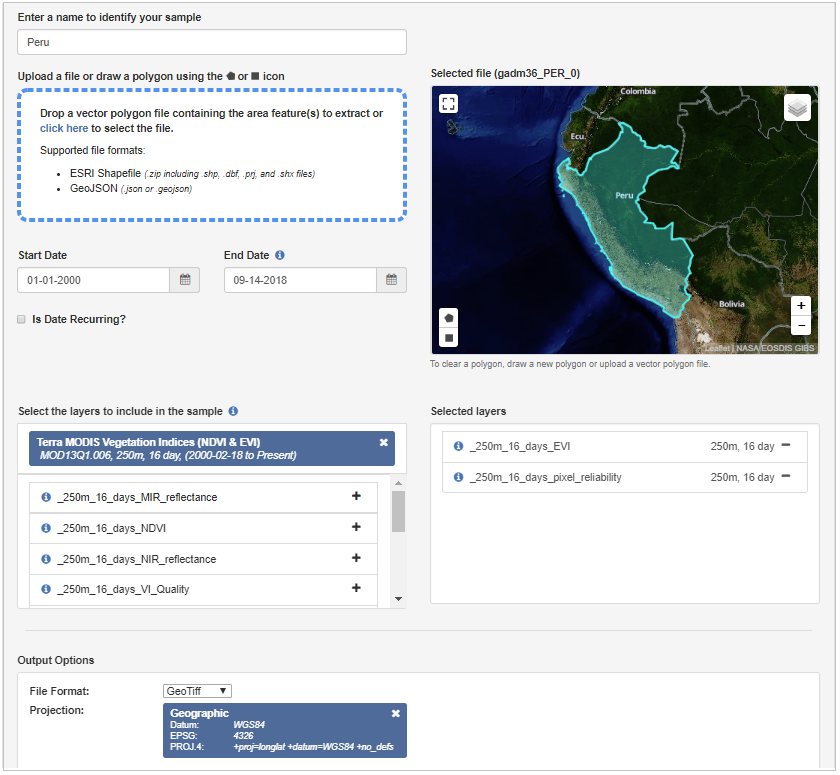Add the _250m_16_days_VI_Quality layer
840x775 pixels.
pyautogui.click(x=356, y=588)
